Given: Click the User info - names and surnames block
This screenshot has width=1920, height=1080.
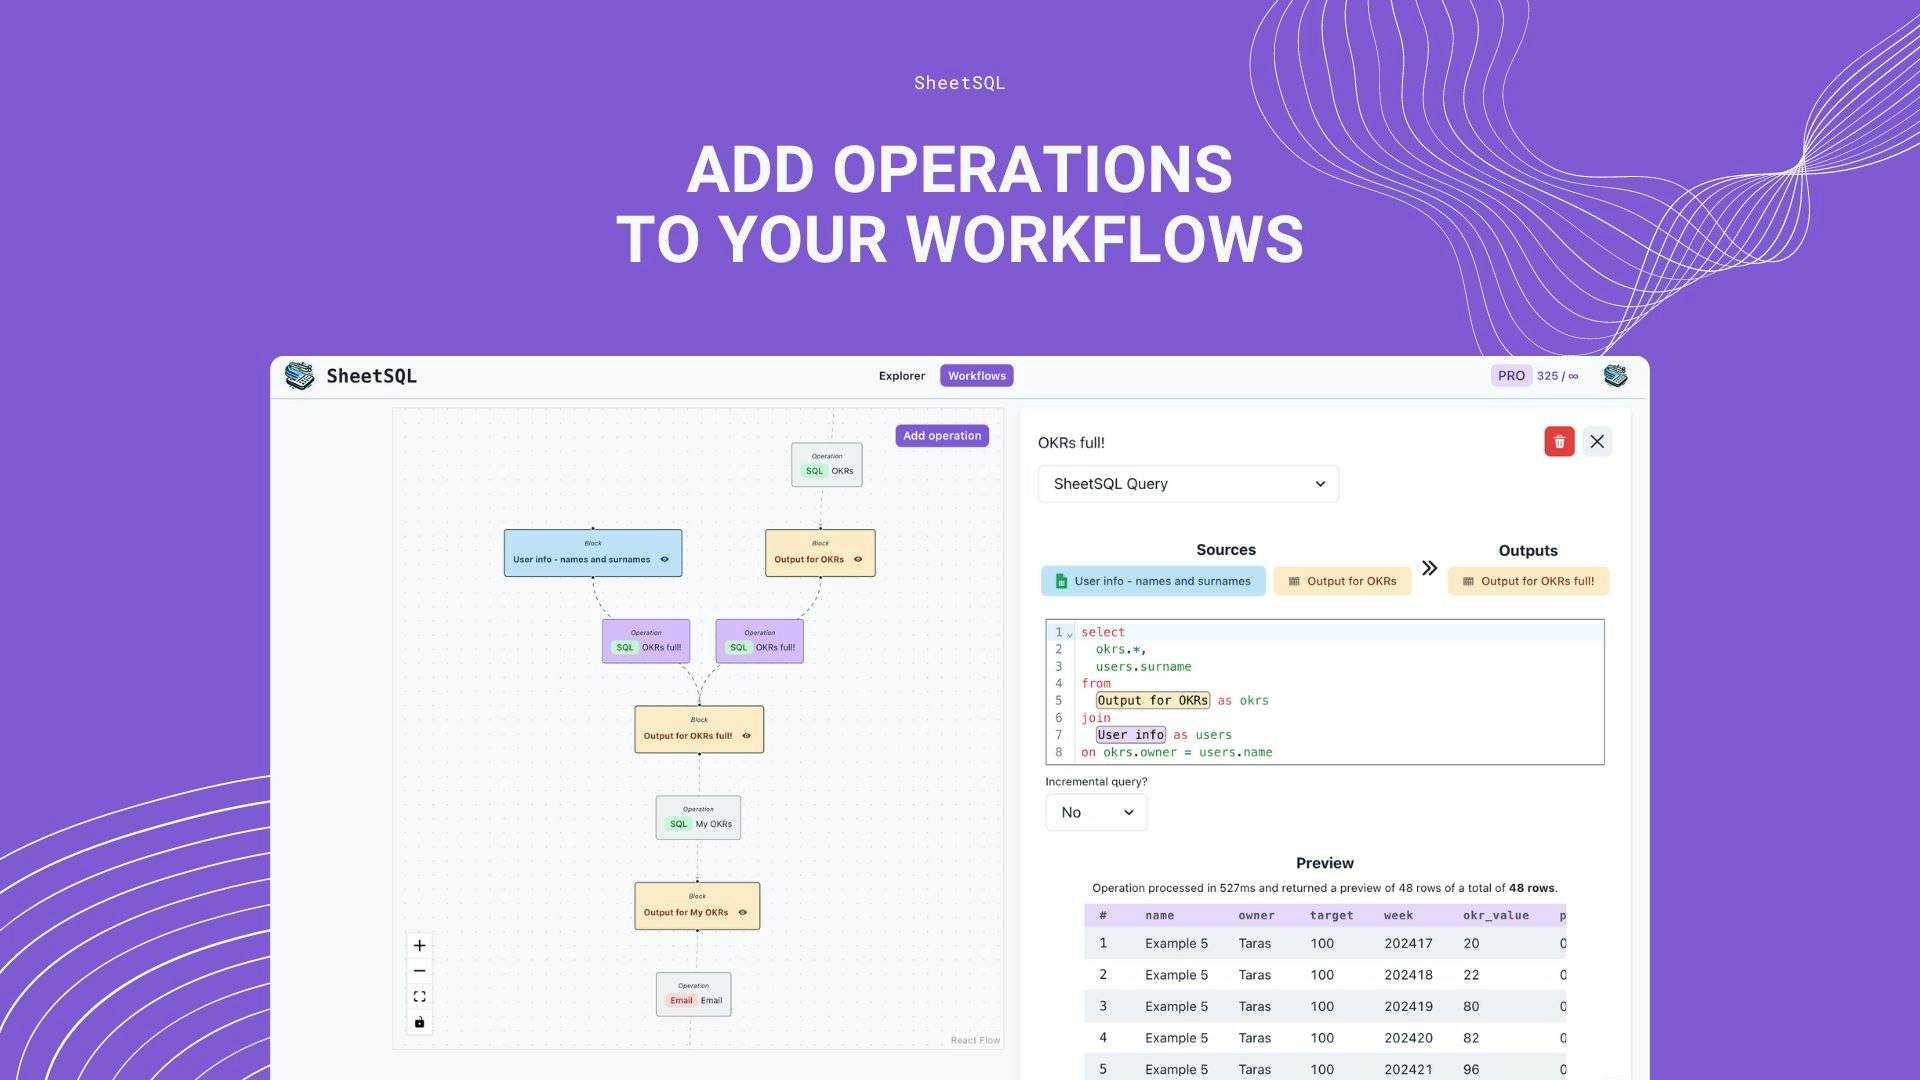Looking at the screenshot, I should [593, 553].
